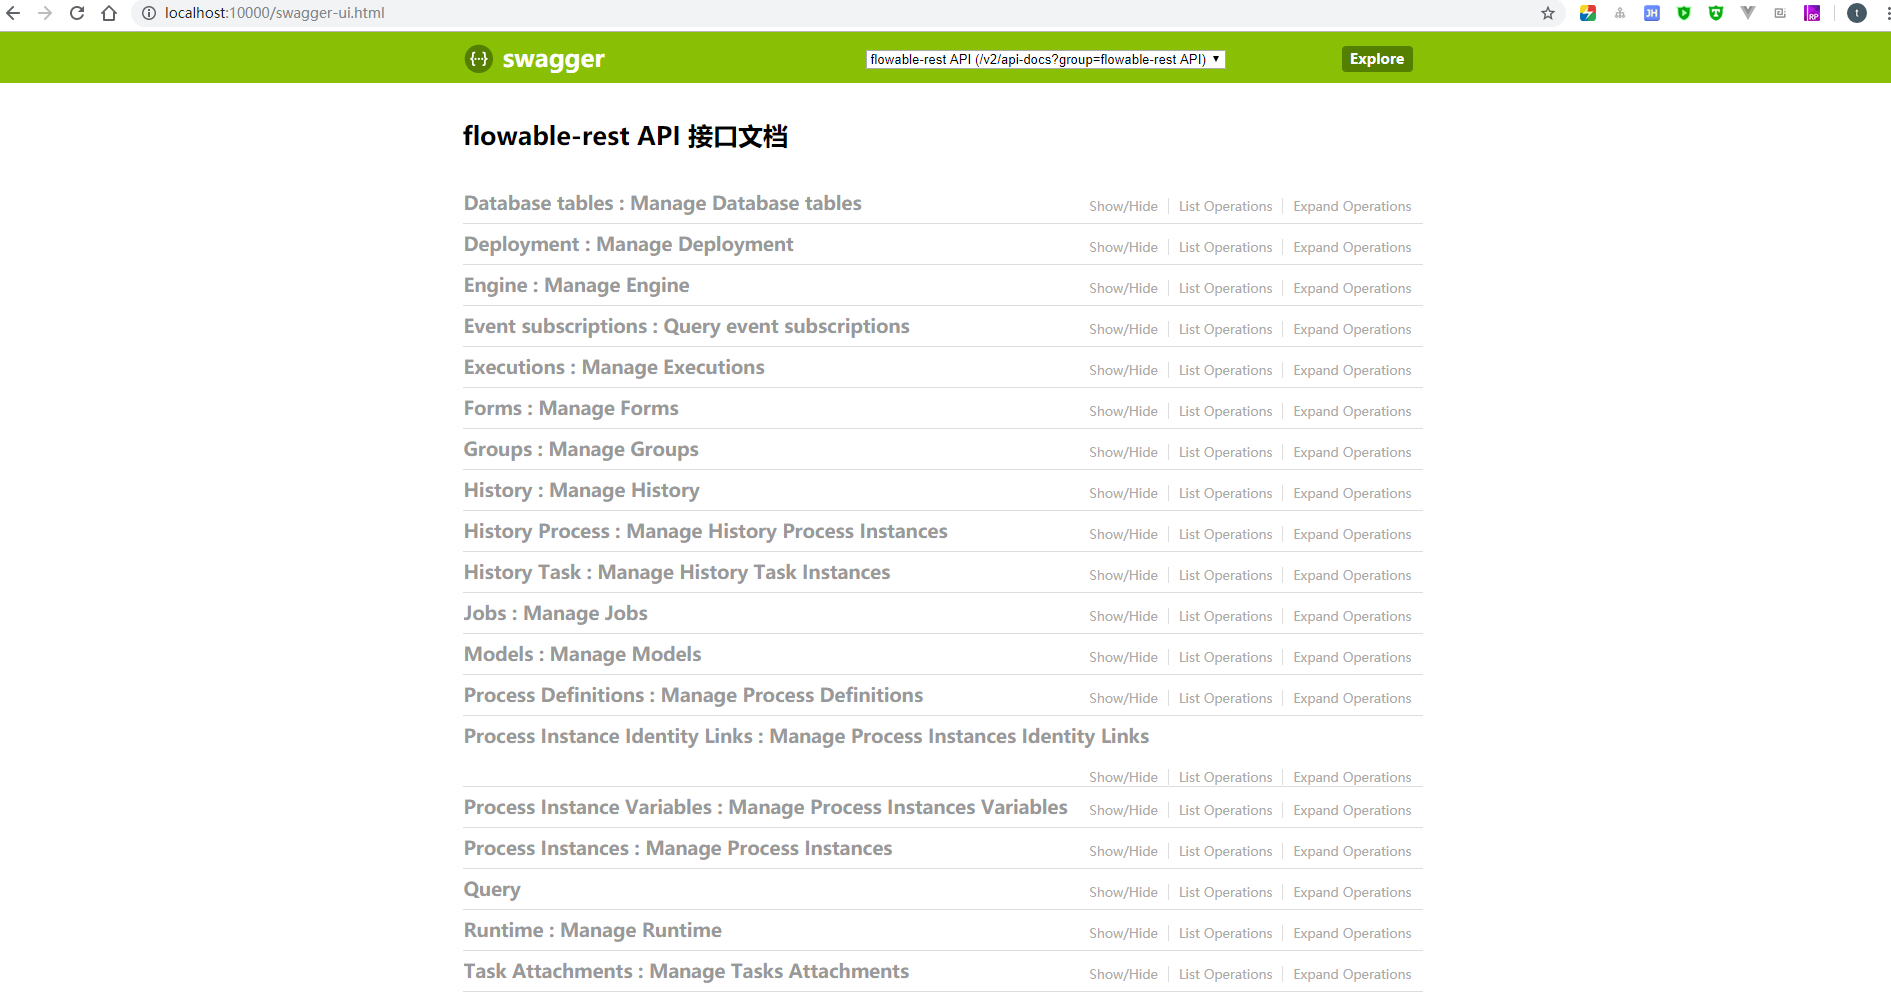Expand the Engine : Manage Engine heading
The width and height of the screenshot is (1891, 994).
576,285
